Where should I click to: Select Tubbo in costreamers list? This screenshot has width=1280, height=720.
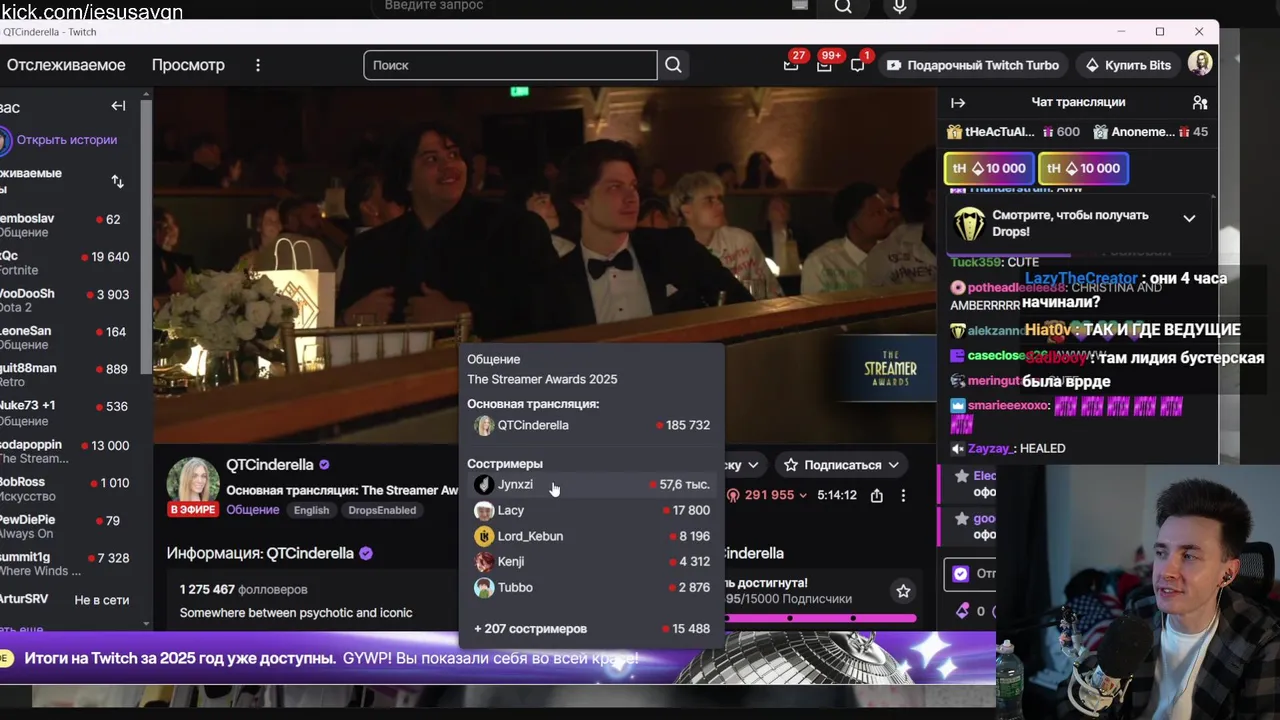[x=592, y=587]
